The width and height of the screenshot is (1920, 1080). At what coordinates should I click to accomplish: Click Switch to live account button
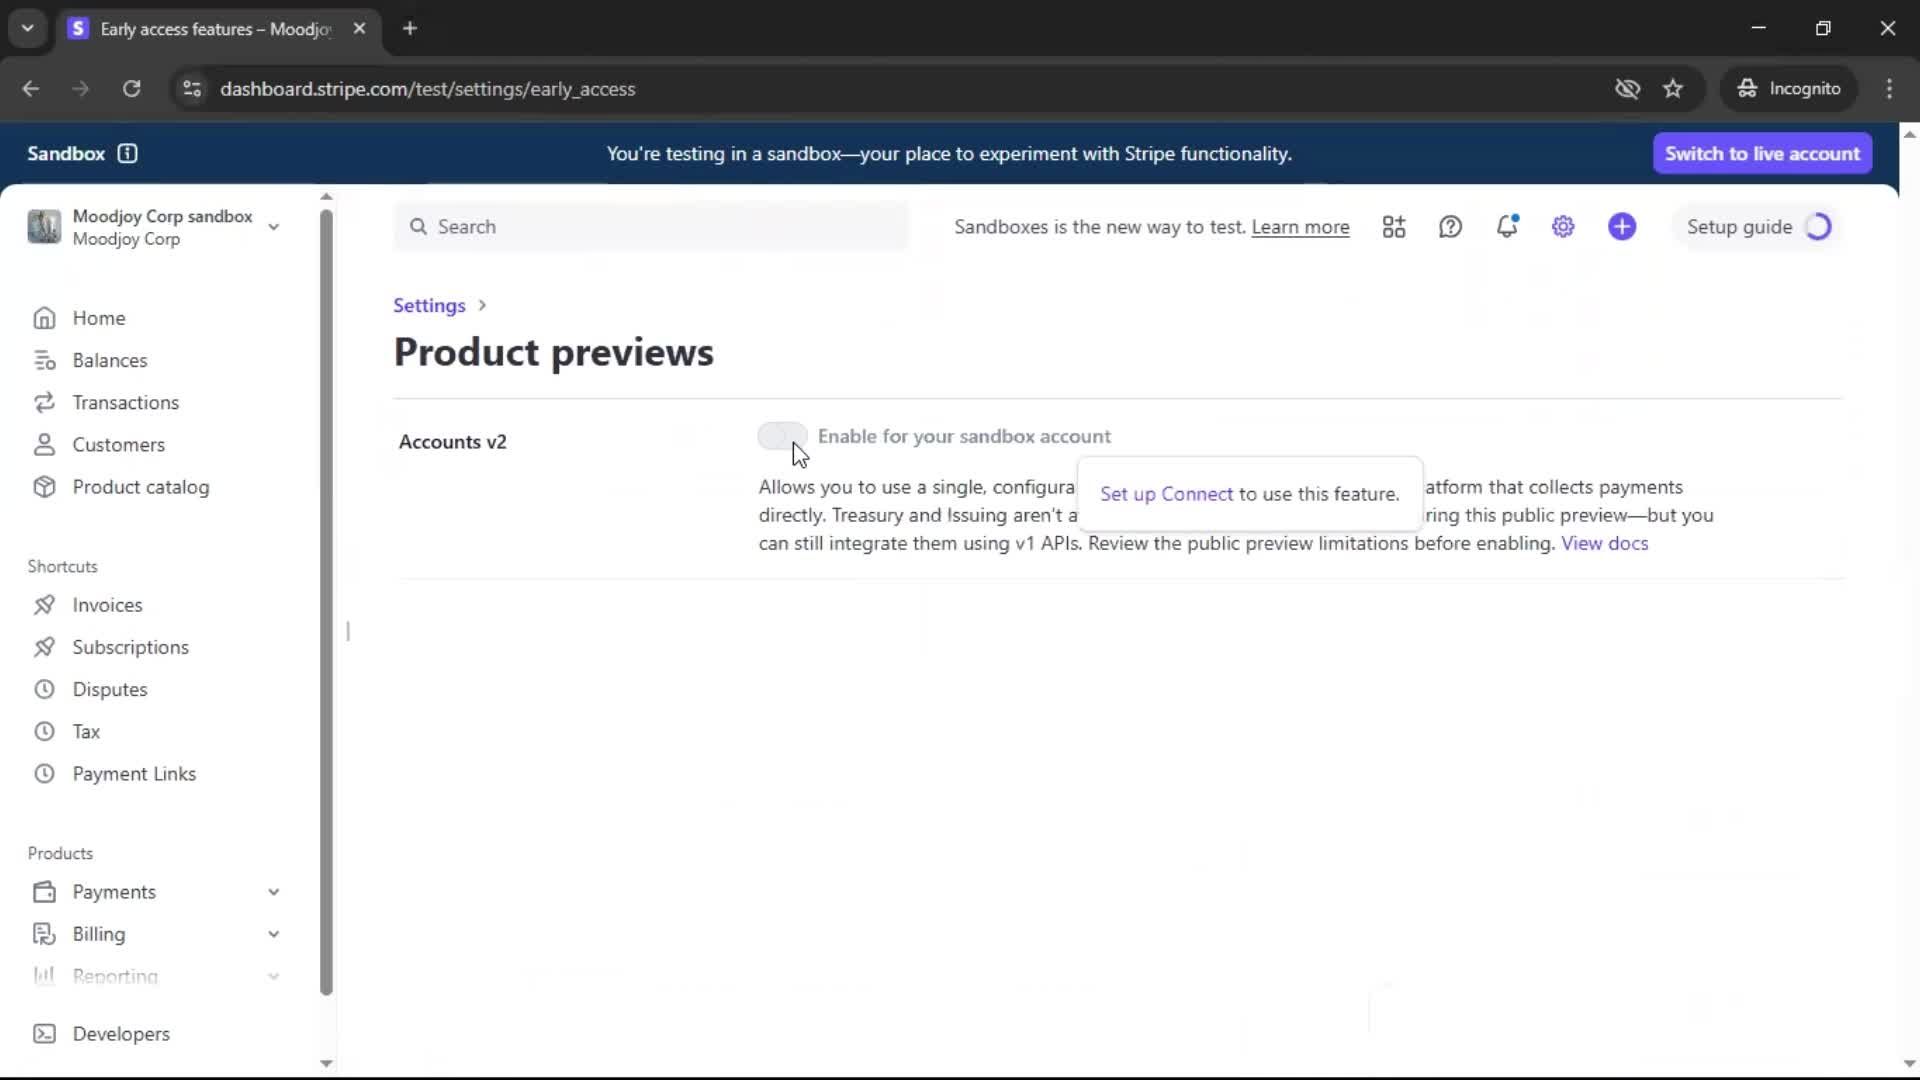coord(1761,154)
